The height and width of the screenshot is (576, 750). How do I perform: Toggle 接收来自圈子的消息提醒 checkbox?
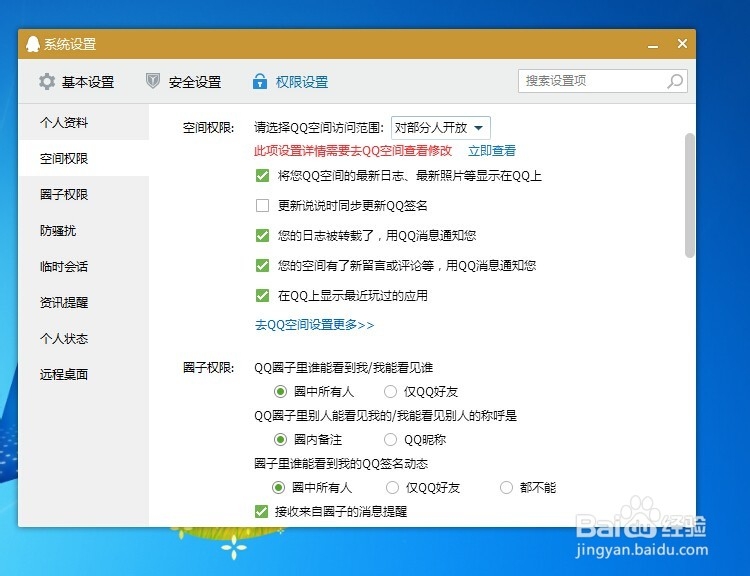pos(261,511)
